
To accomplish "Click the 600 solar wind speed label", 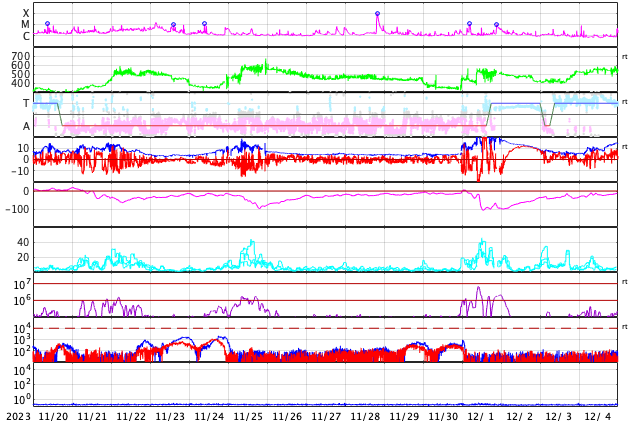I will pyautogui.click(x=21, y=65).
